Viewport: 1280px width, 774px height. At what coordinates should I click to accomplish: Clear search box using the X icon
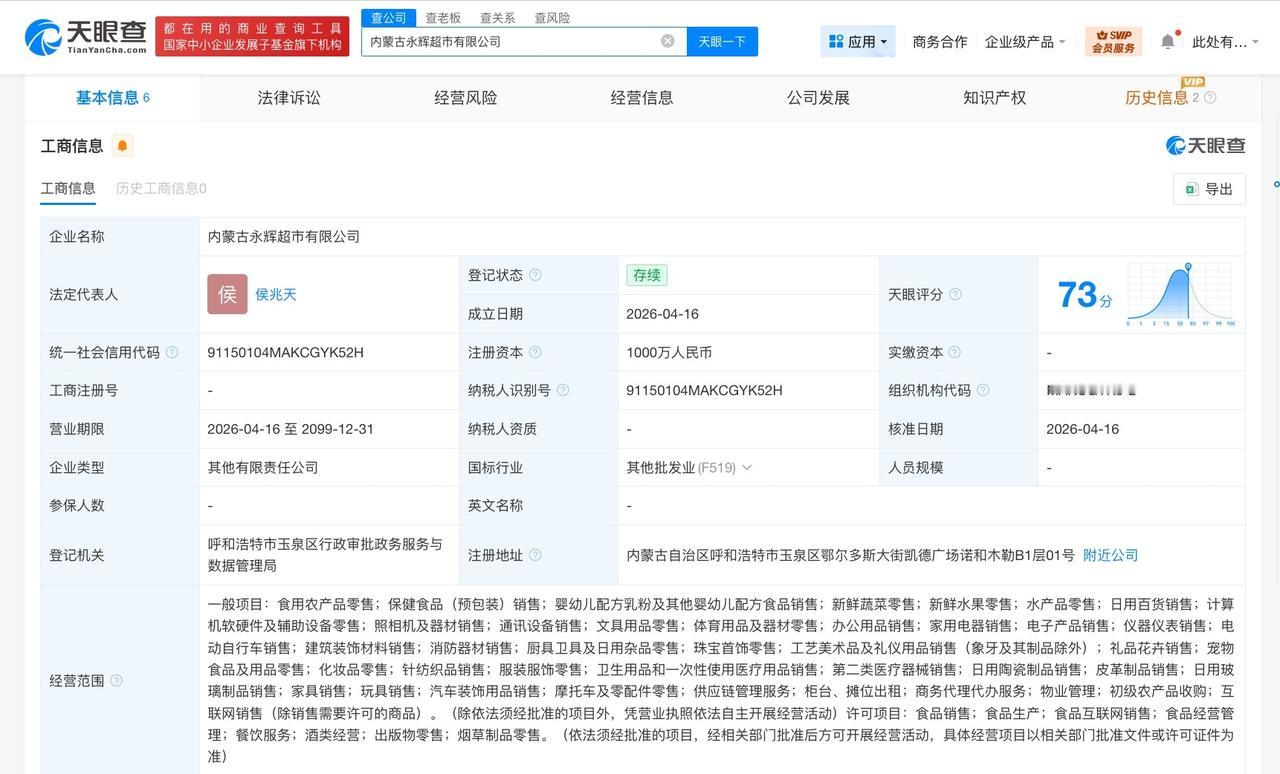coord(667,40)
